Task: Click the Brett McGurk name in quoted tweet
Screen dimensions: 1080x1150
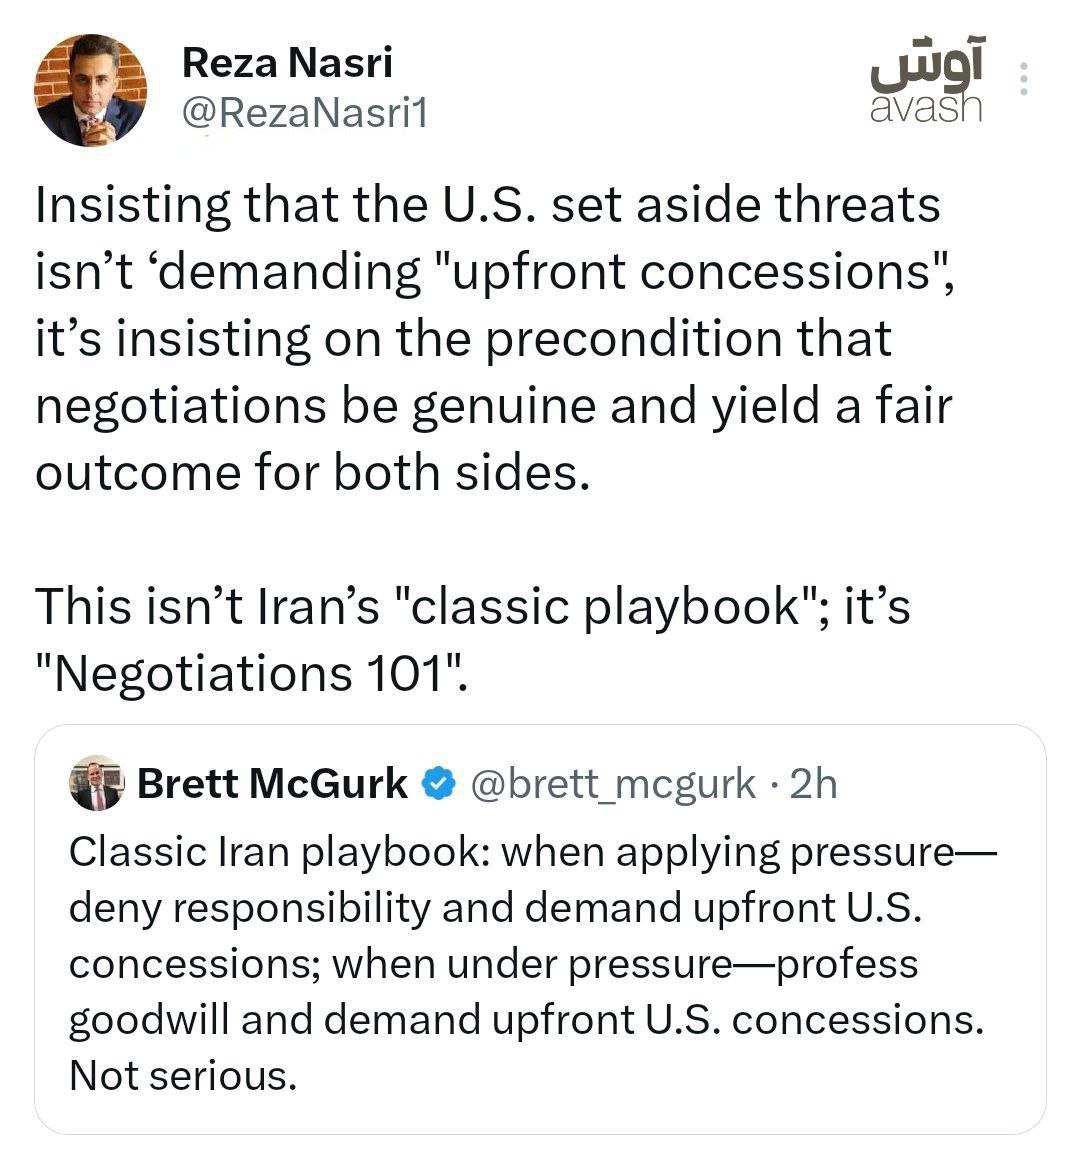Action: tap(272, 784)
